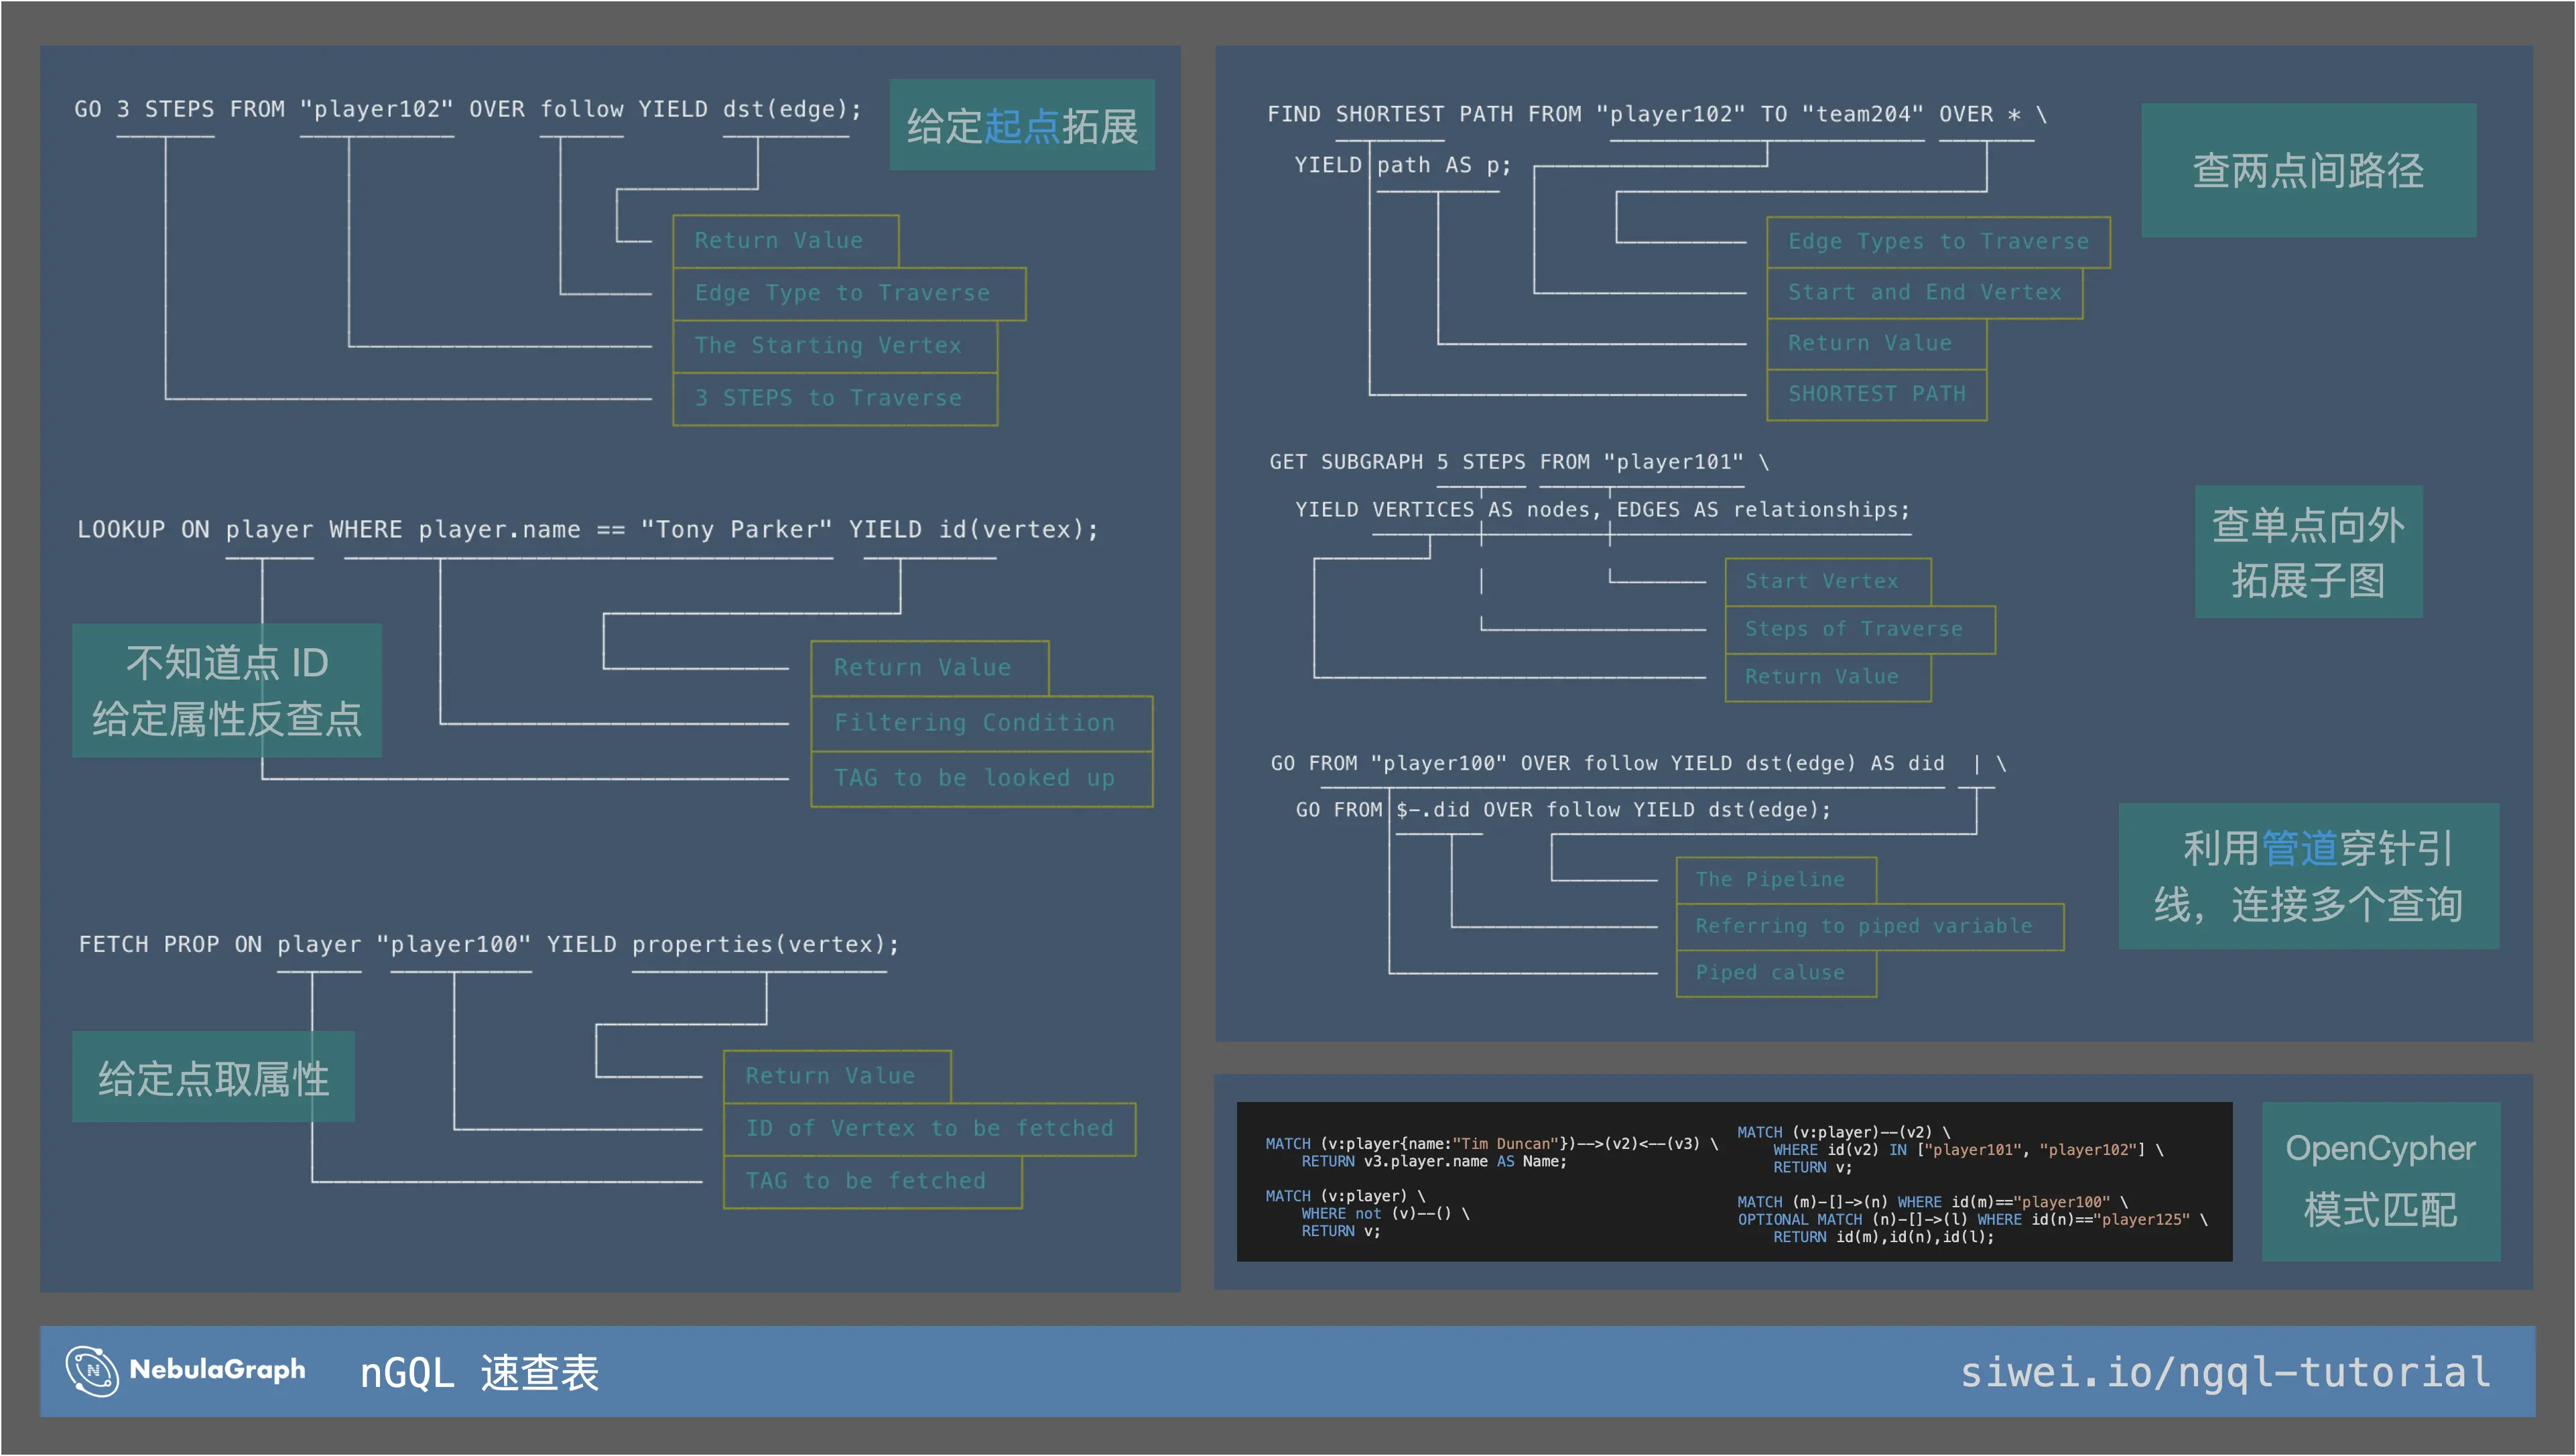Click the 给定点取属性 label box

pyautogui.click(x=213, y=1077)
